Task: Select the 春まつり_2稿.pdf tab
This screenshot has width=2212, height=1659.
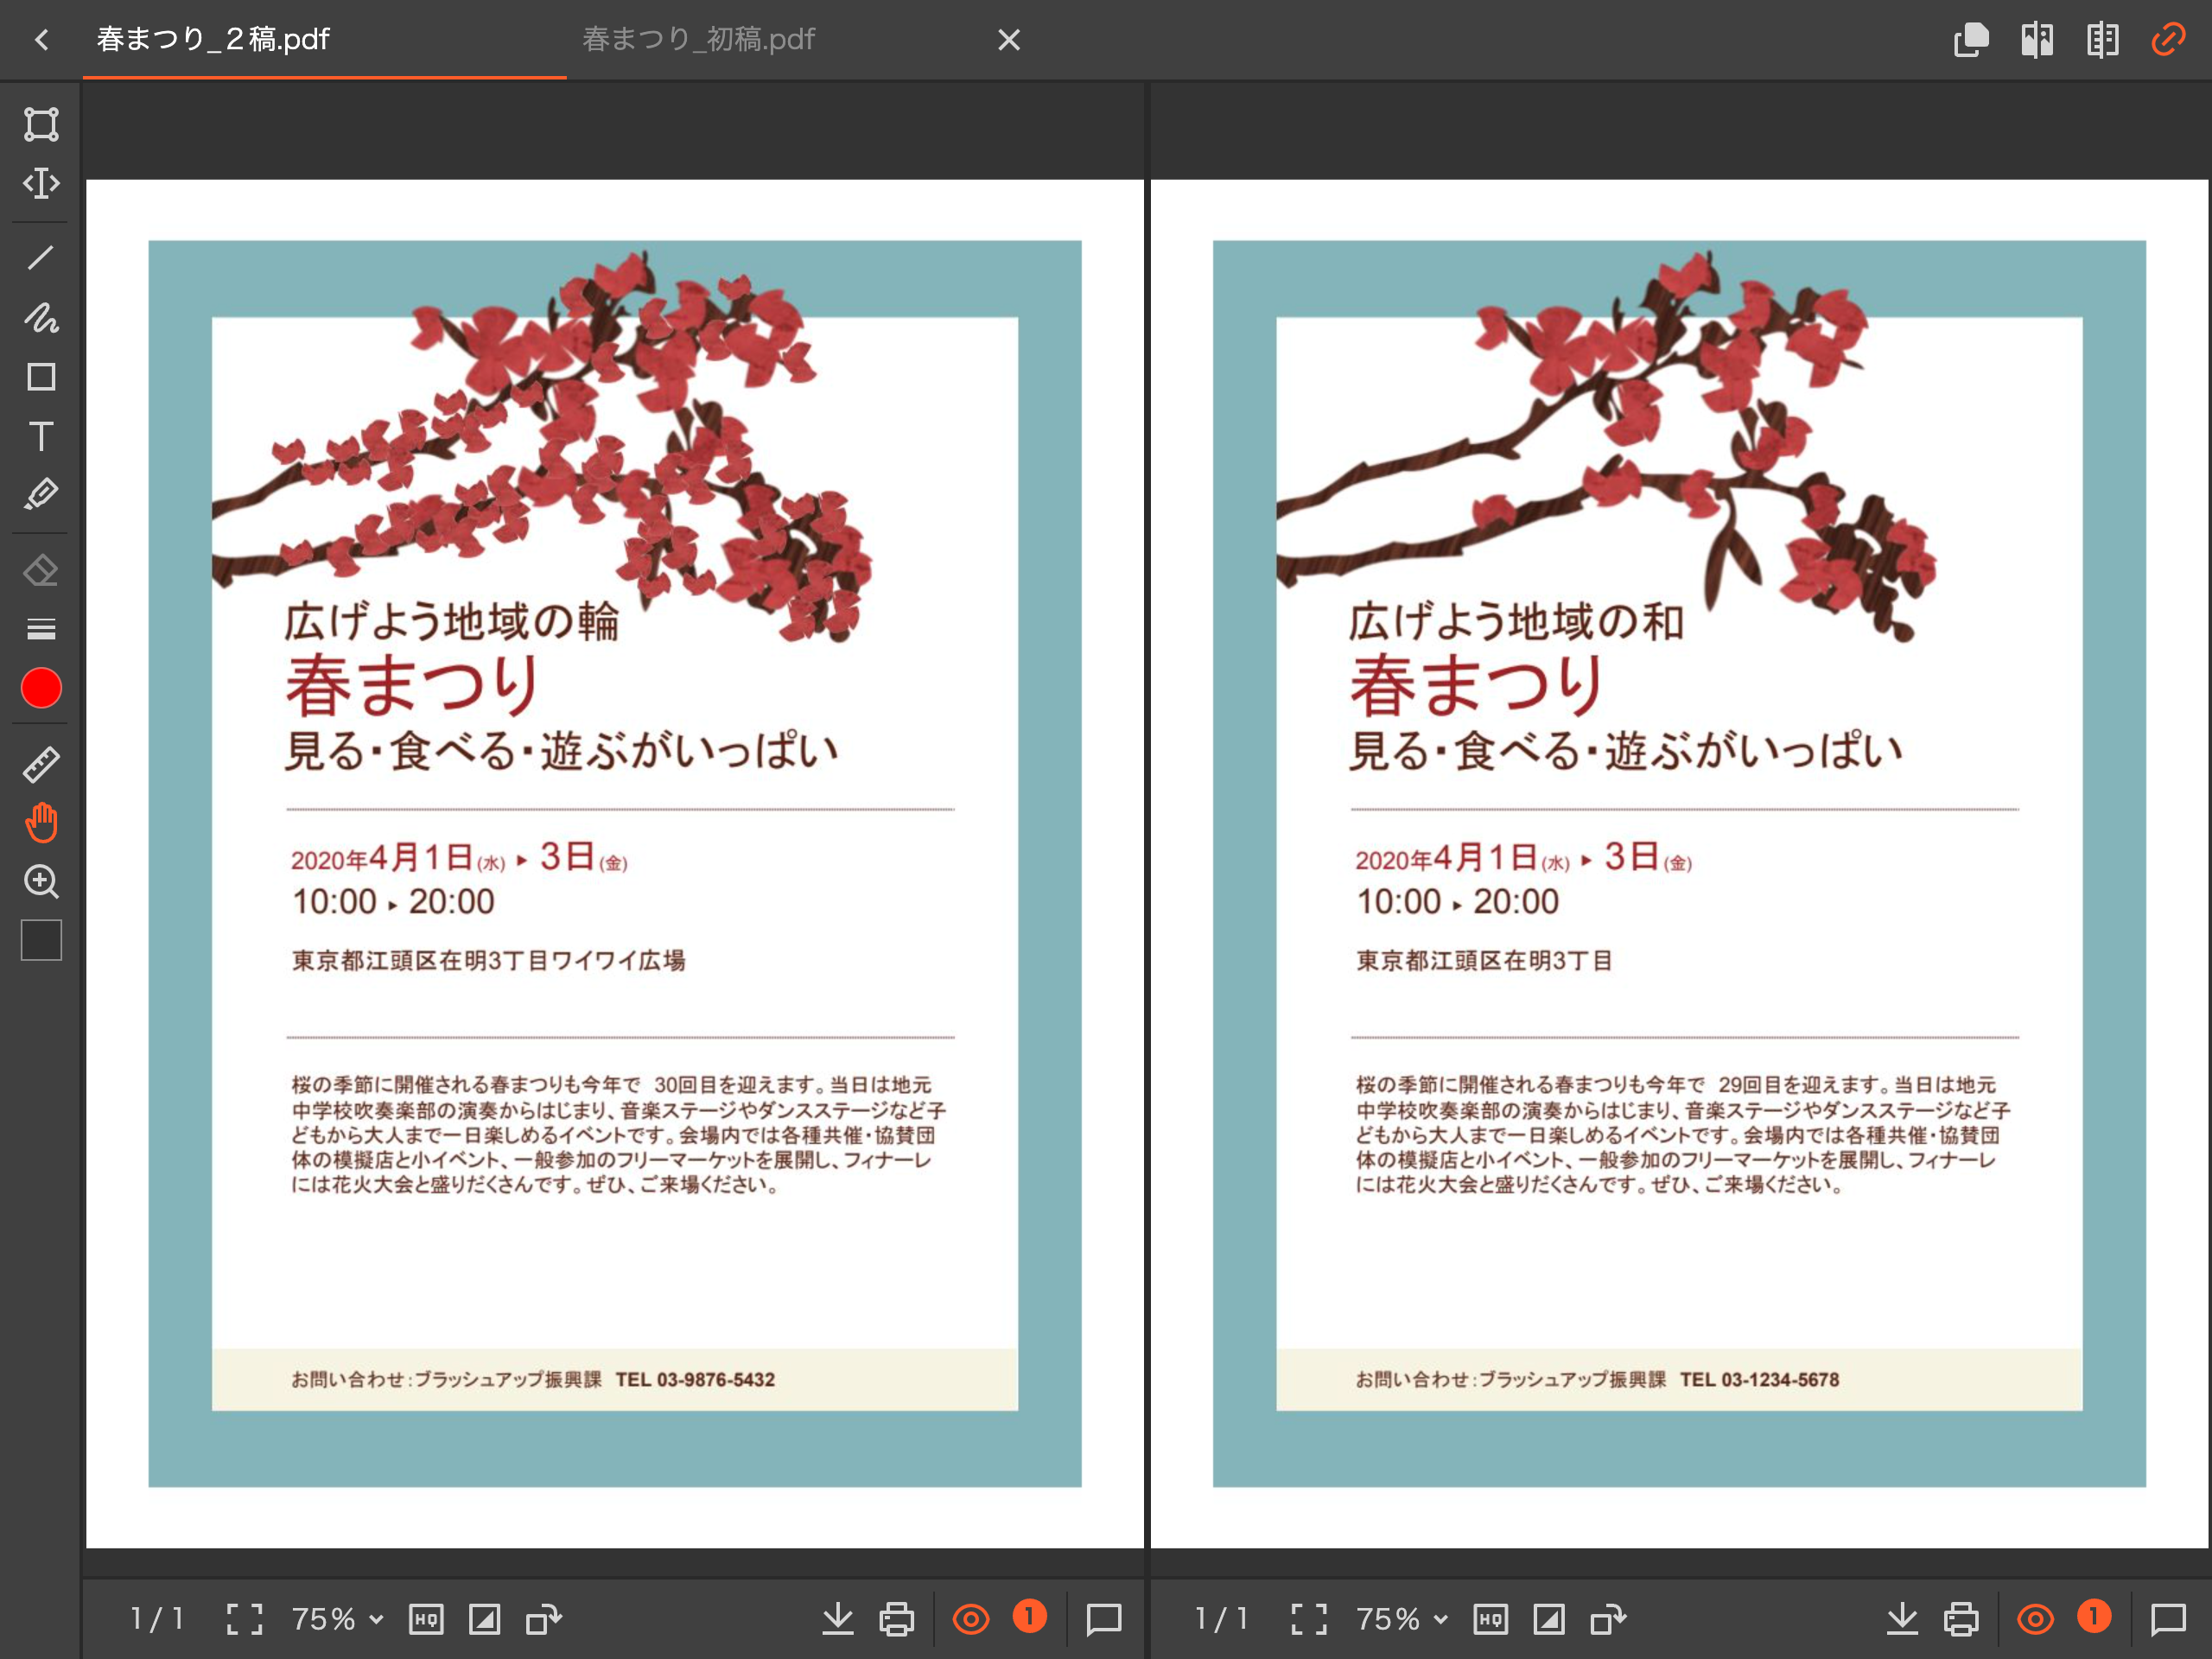Action: point(211,40)
